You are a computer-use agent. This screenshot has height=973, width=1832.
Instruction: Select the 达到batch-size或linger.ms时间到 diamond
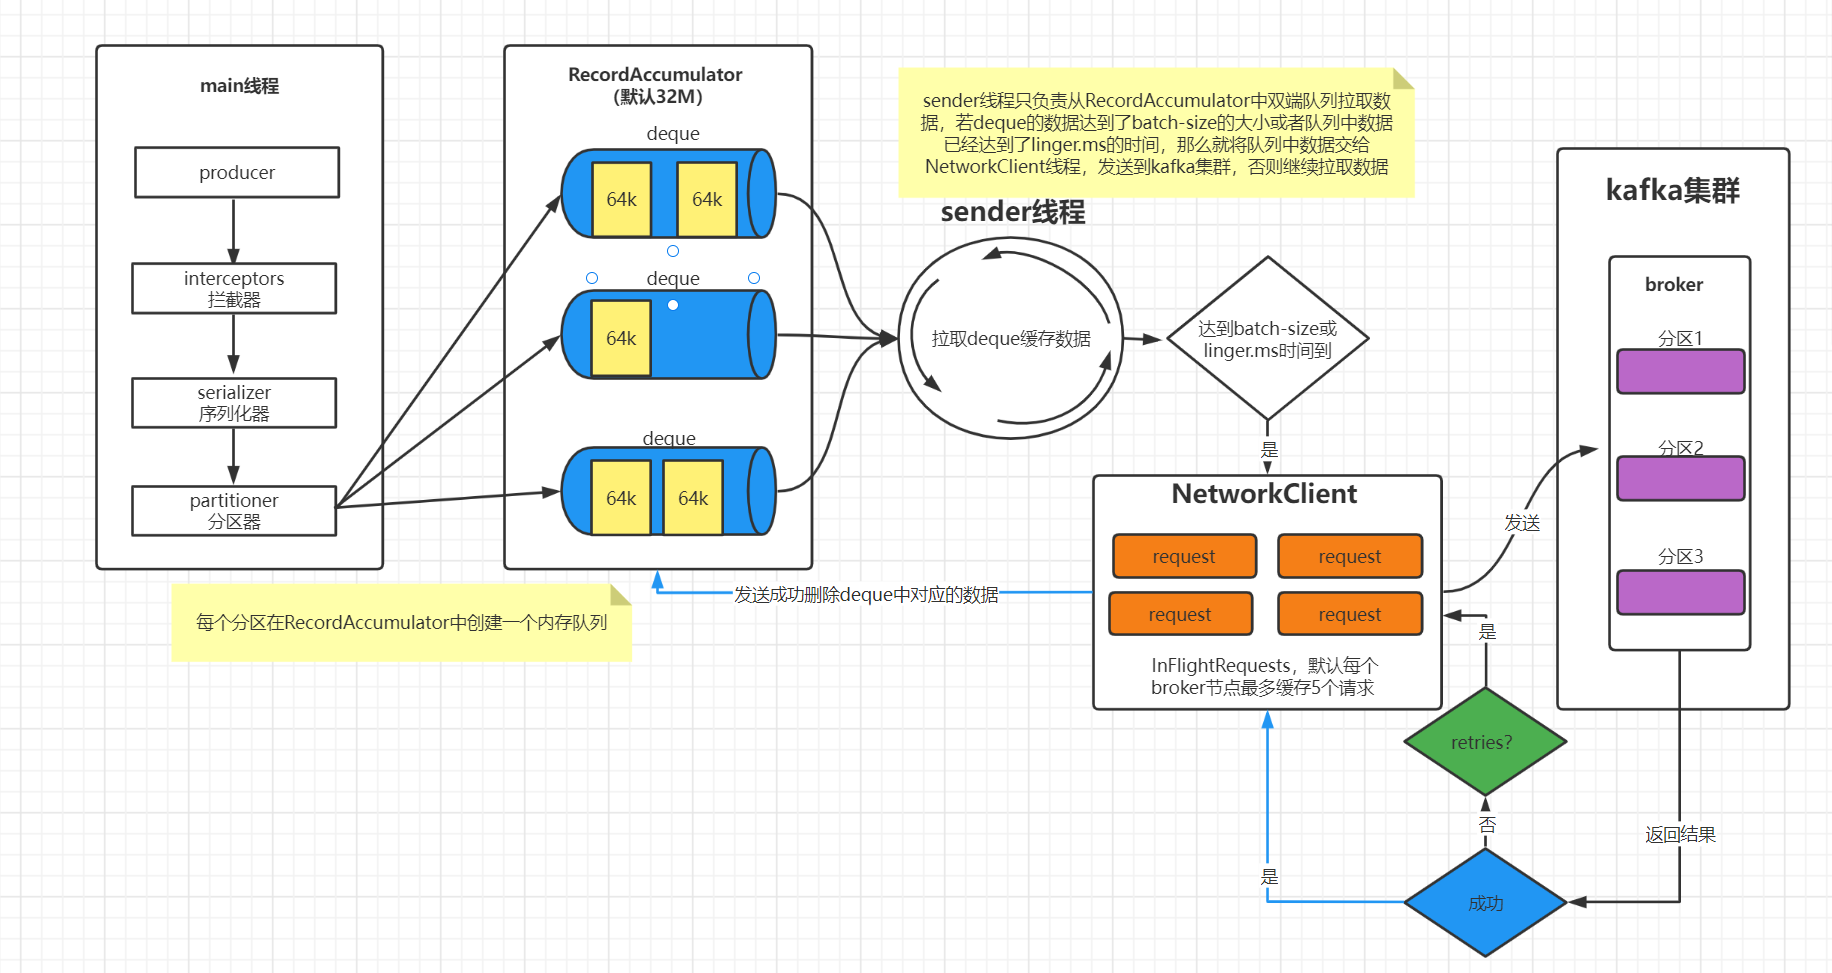(x=1267, y=338)
